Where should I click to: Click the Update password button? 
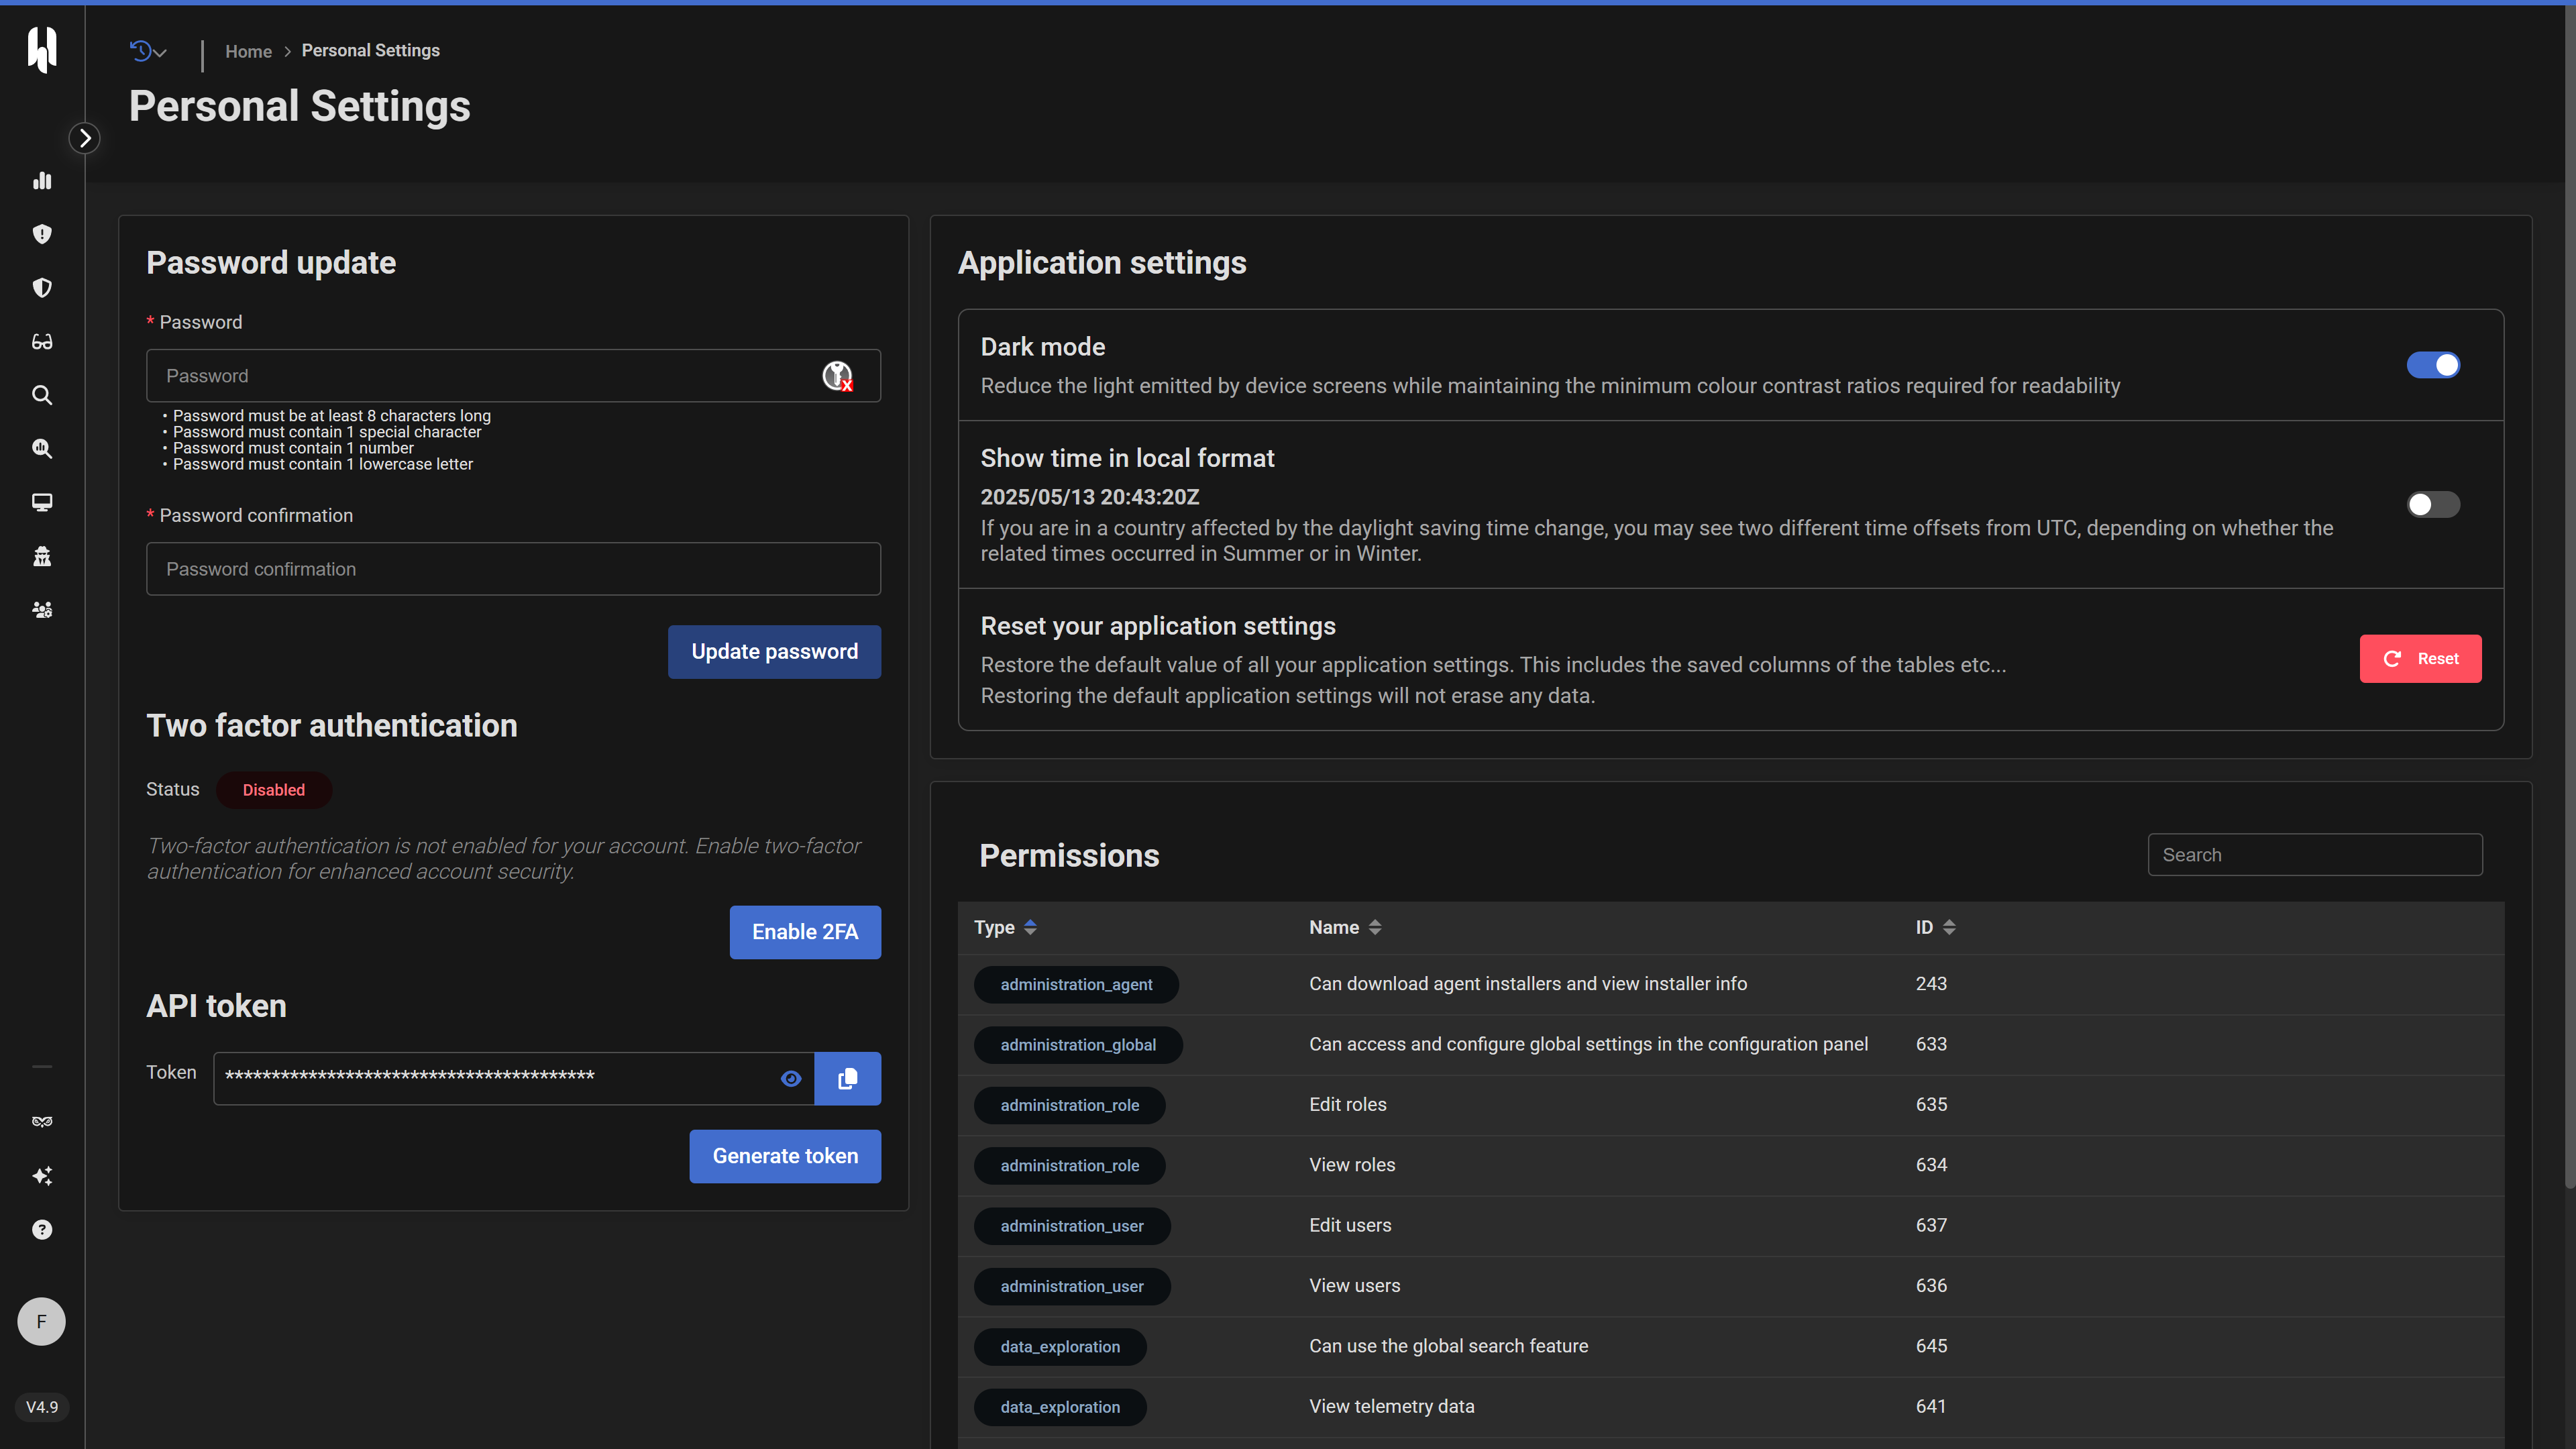774,652
